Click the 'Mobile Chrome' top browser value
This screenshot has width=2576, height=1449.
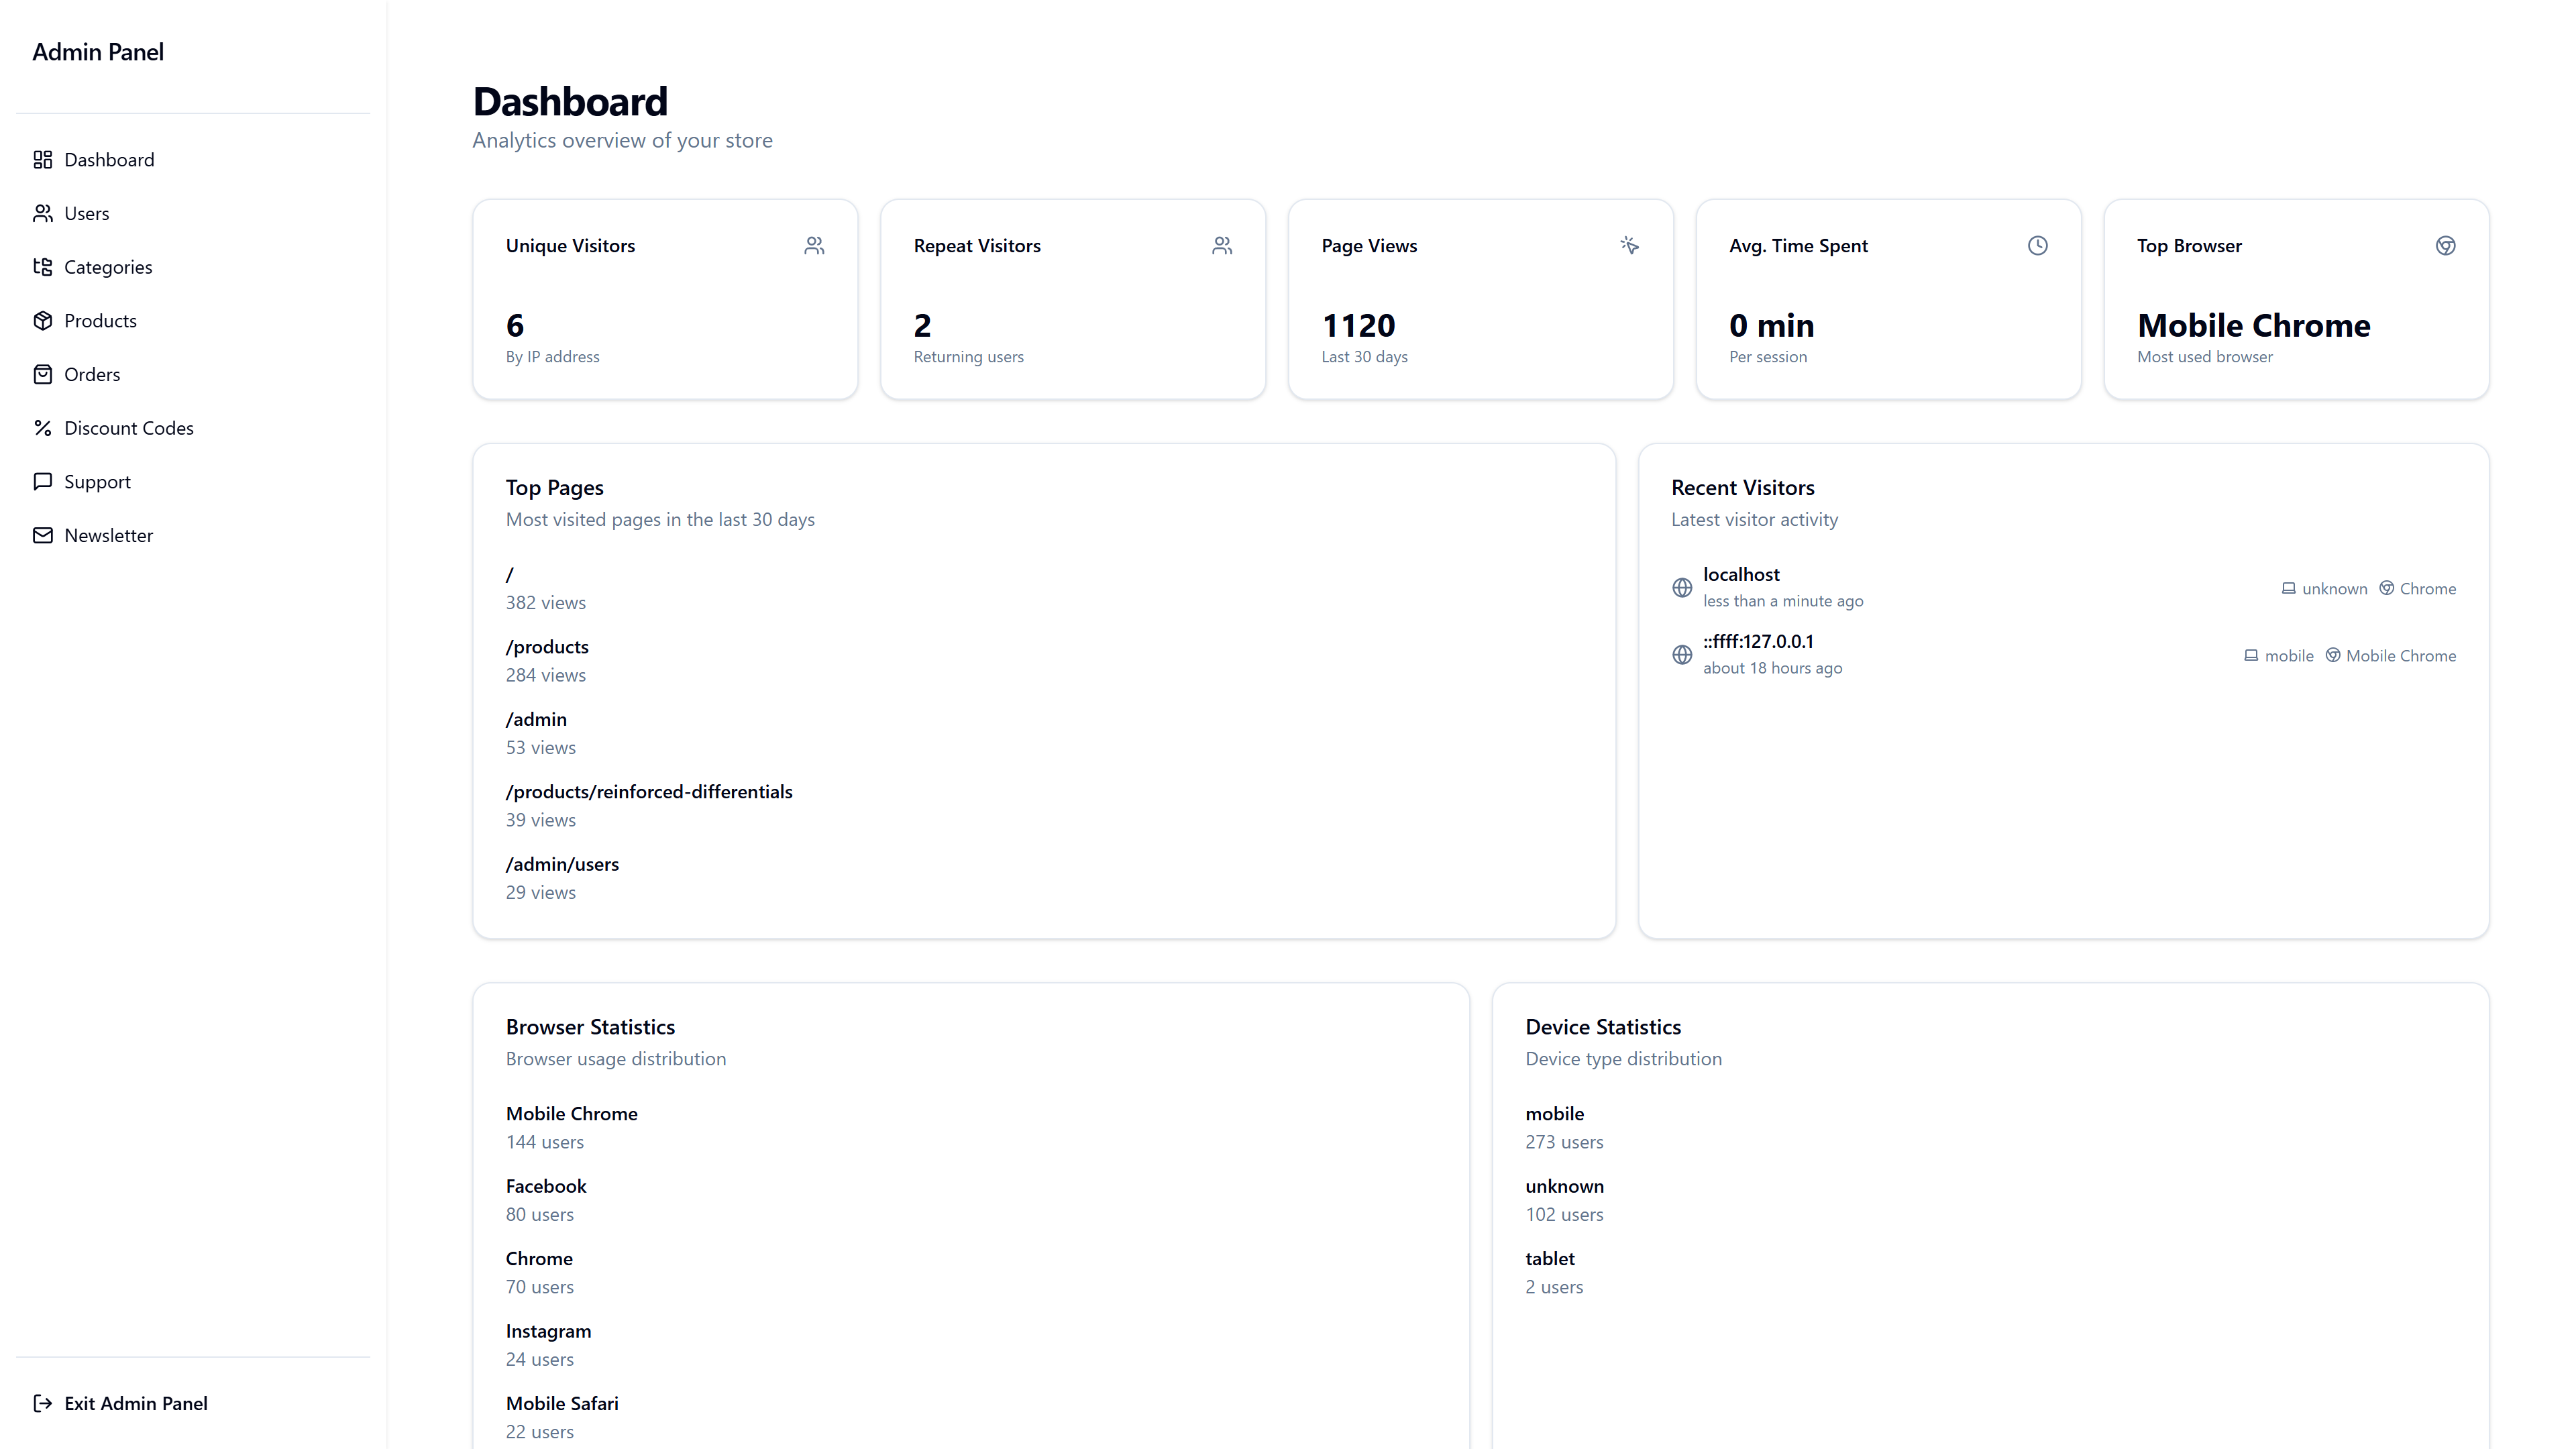point(2253,325)
